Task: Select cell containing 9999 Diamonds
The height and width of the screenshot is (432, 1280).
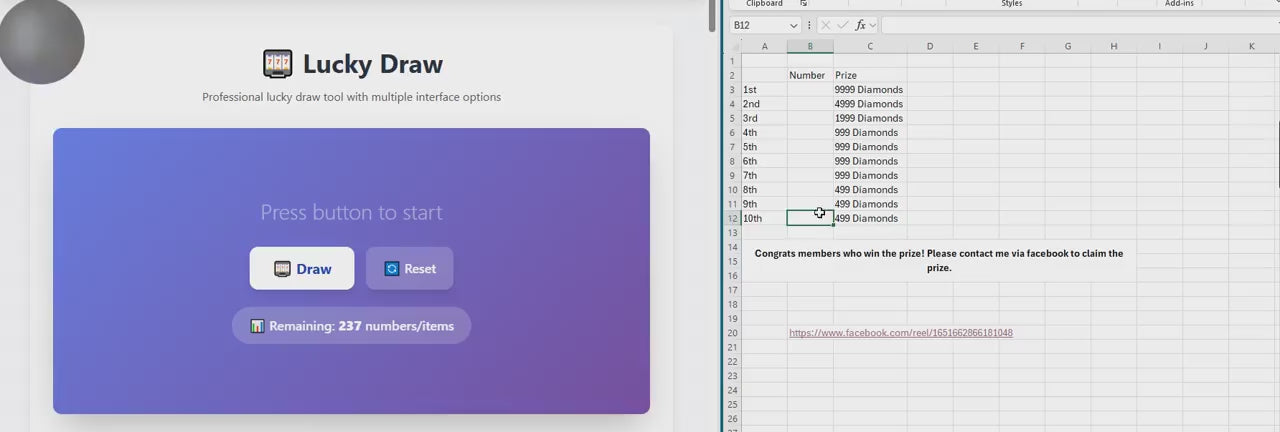Action: 869,90
